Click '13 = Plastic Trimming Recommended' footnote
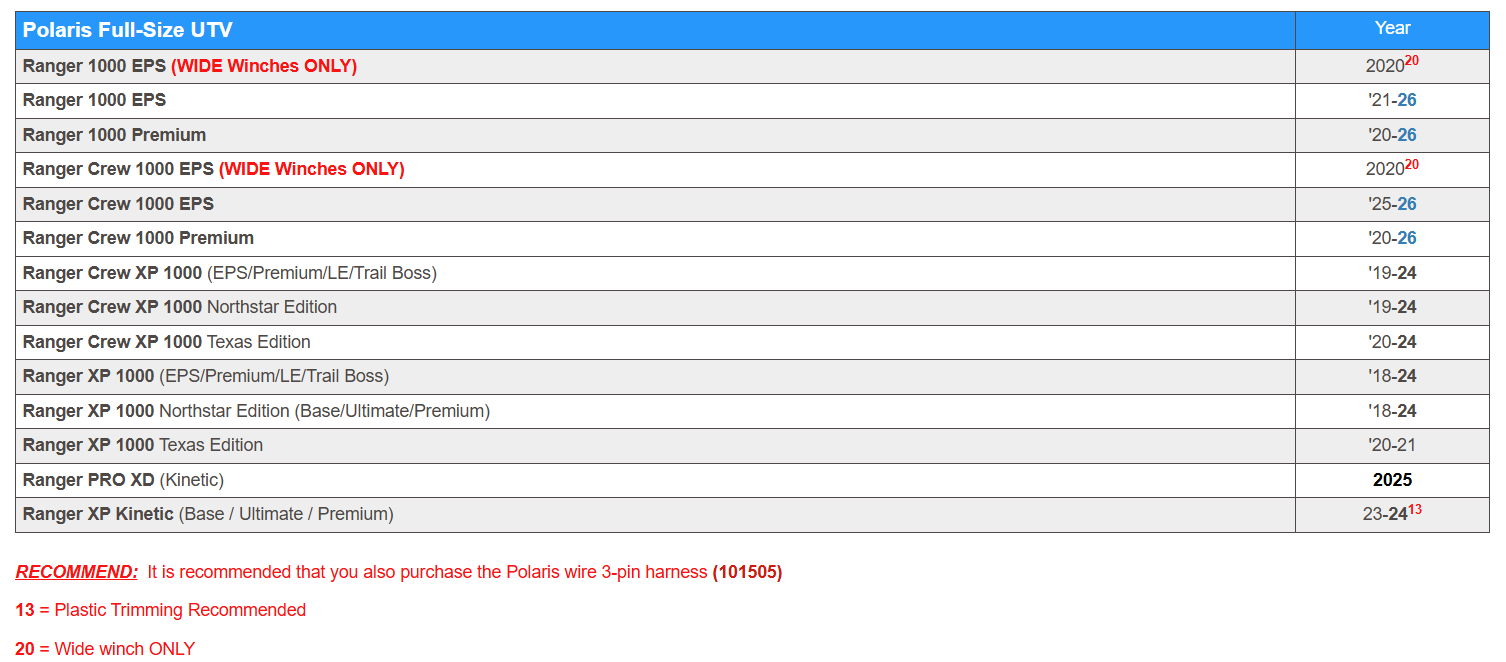 (161, 610)
